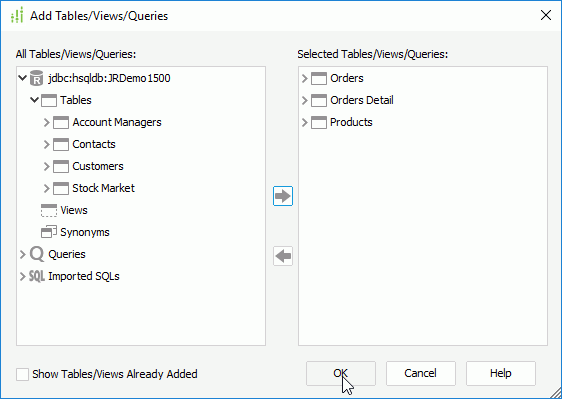Click the Cancel button
This screenshot has height=399, width=562.
tap(421, 374)
